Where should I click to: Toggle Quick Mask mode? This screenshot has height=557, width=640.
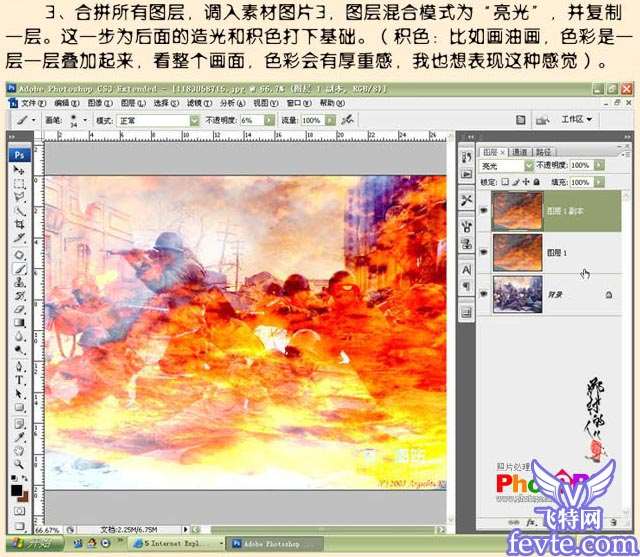click(19, 511)
